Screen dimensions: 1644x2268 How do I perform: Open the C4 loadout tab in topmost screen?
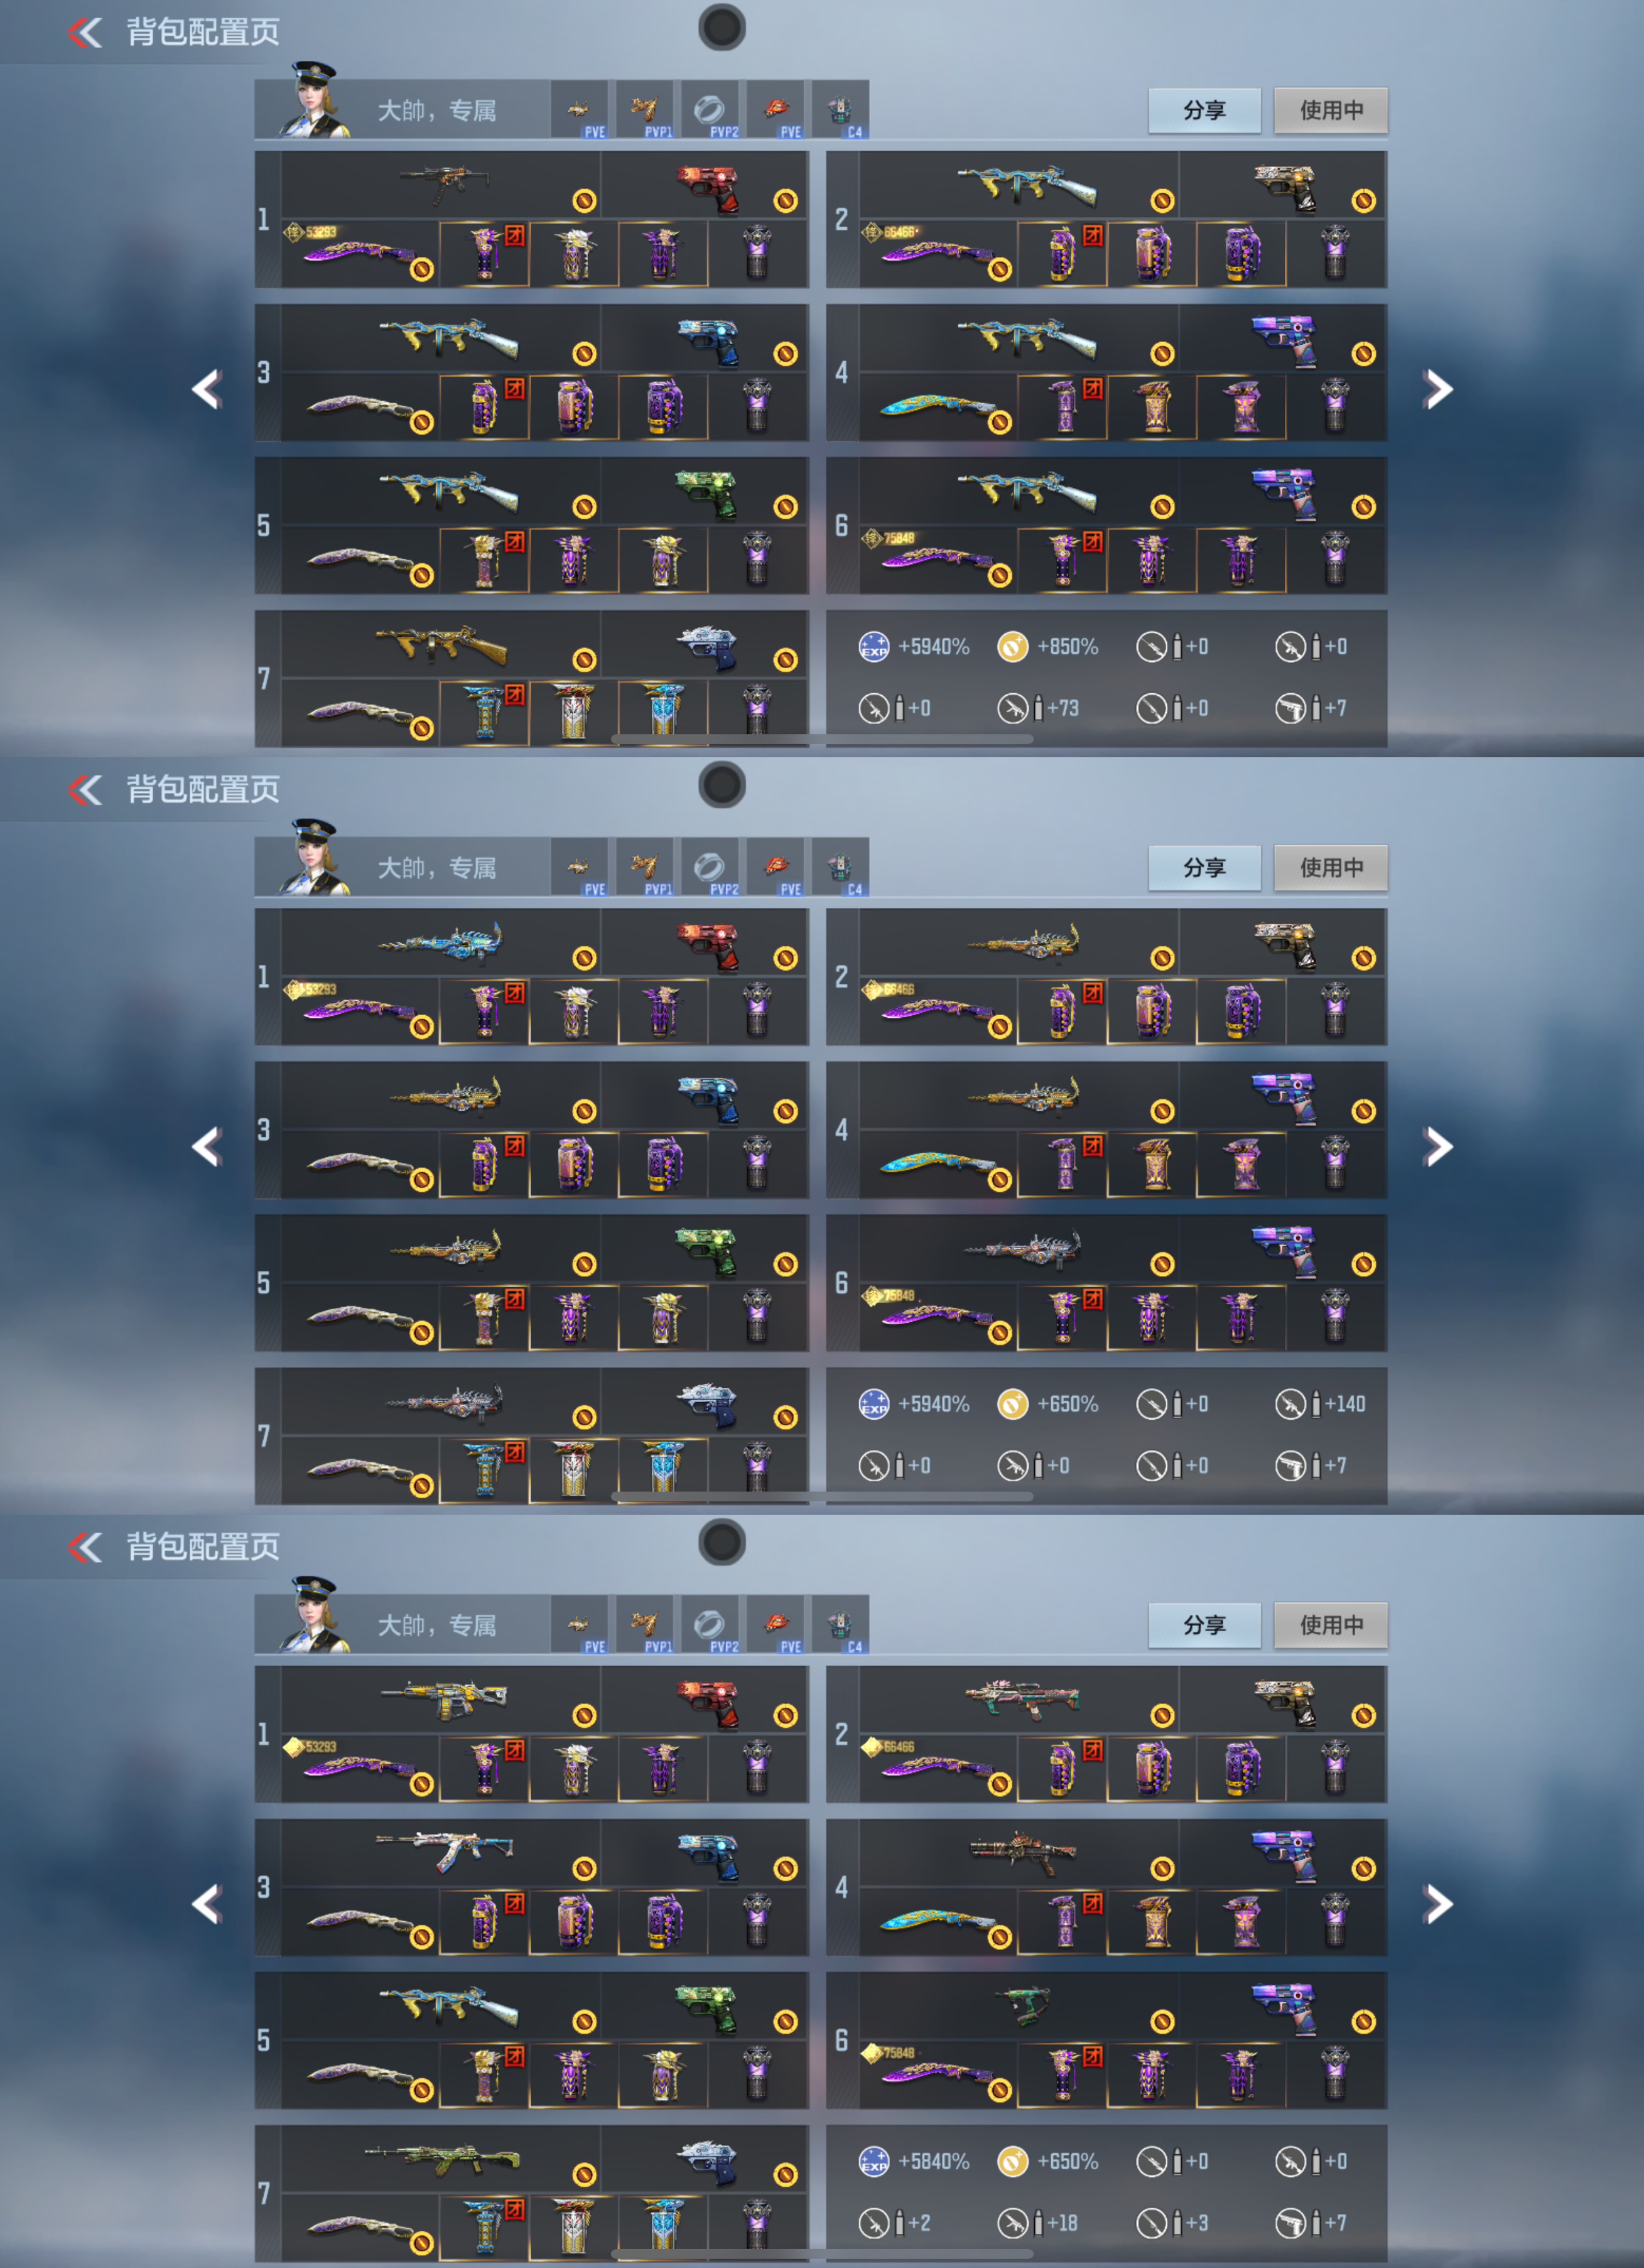pyautogui.click(x=840, y=110)
